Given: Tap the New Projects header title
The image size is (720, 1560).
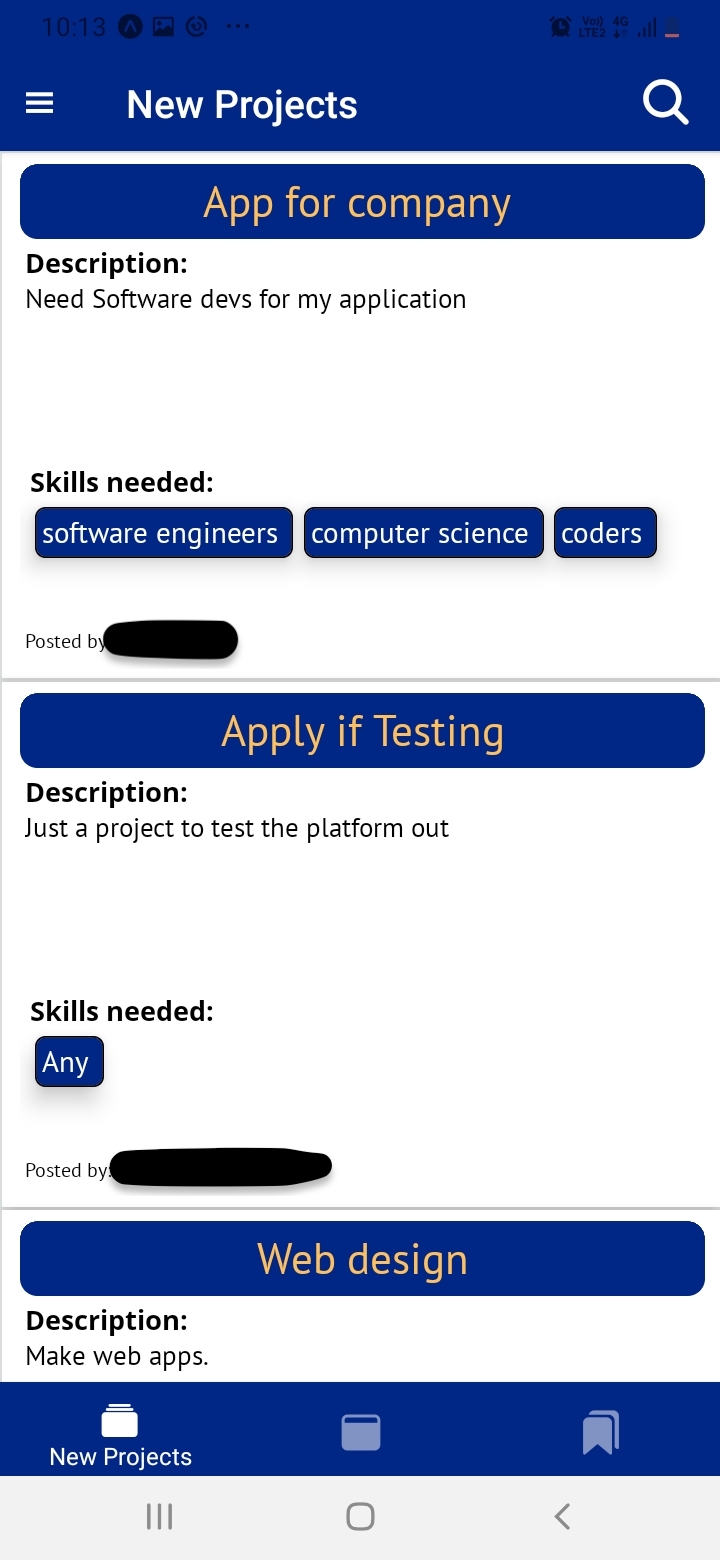Looking at the screenshot, I should click(242, 104).
